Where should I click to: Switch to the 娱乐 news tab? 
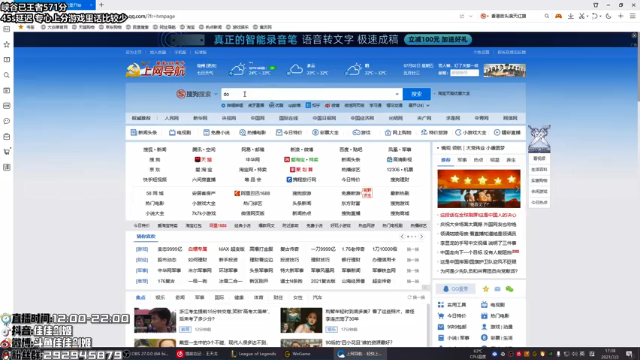point(160,298)
